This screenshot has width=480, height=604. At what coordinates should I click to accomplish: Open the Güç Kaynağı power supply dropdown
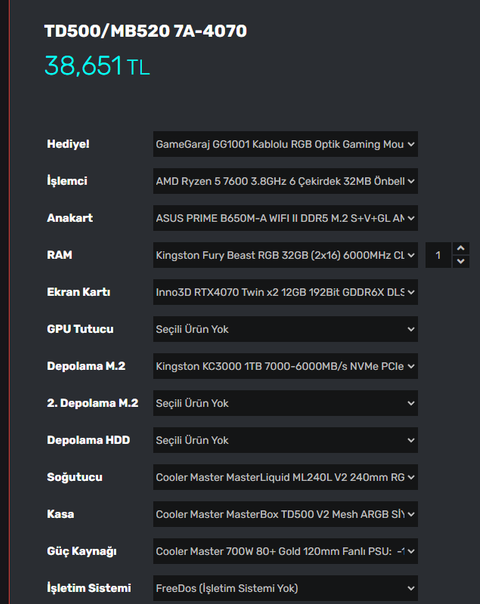point(285,551)
